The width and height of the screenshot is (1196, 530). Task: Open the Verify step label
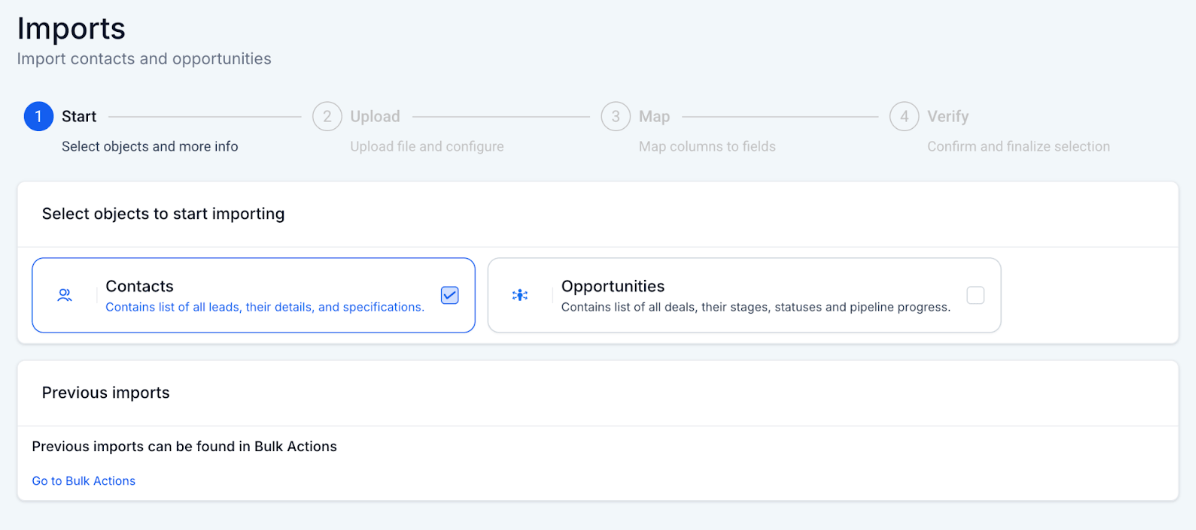click(x=948, y=117)
